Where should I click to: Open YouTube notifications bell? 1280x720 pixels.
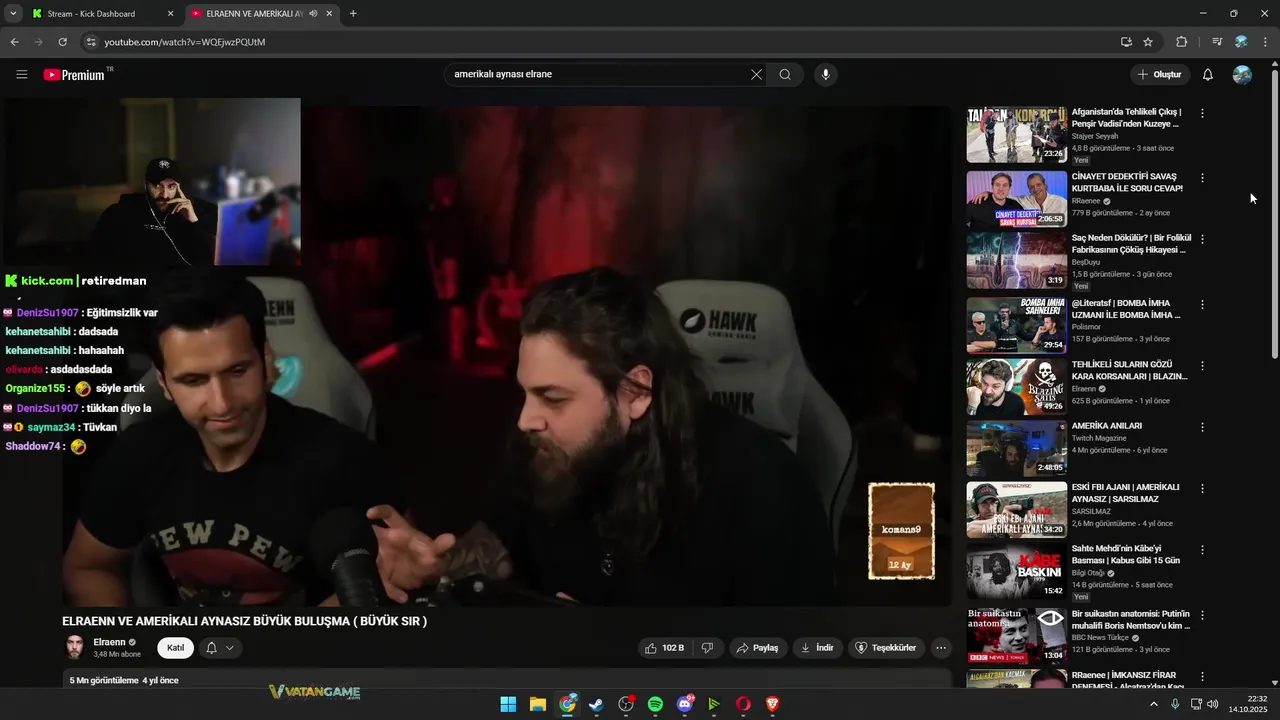1207,74
